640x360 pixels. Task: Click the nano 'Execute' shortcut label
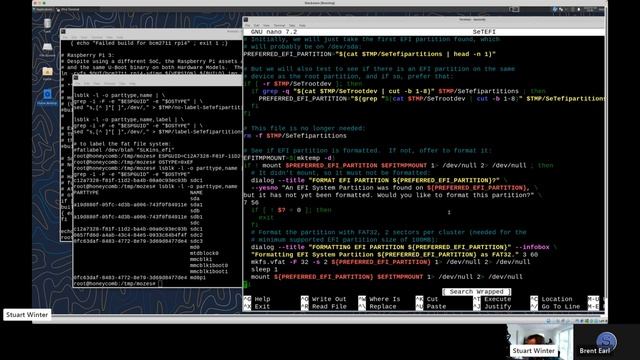pos(498,299)
